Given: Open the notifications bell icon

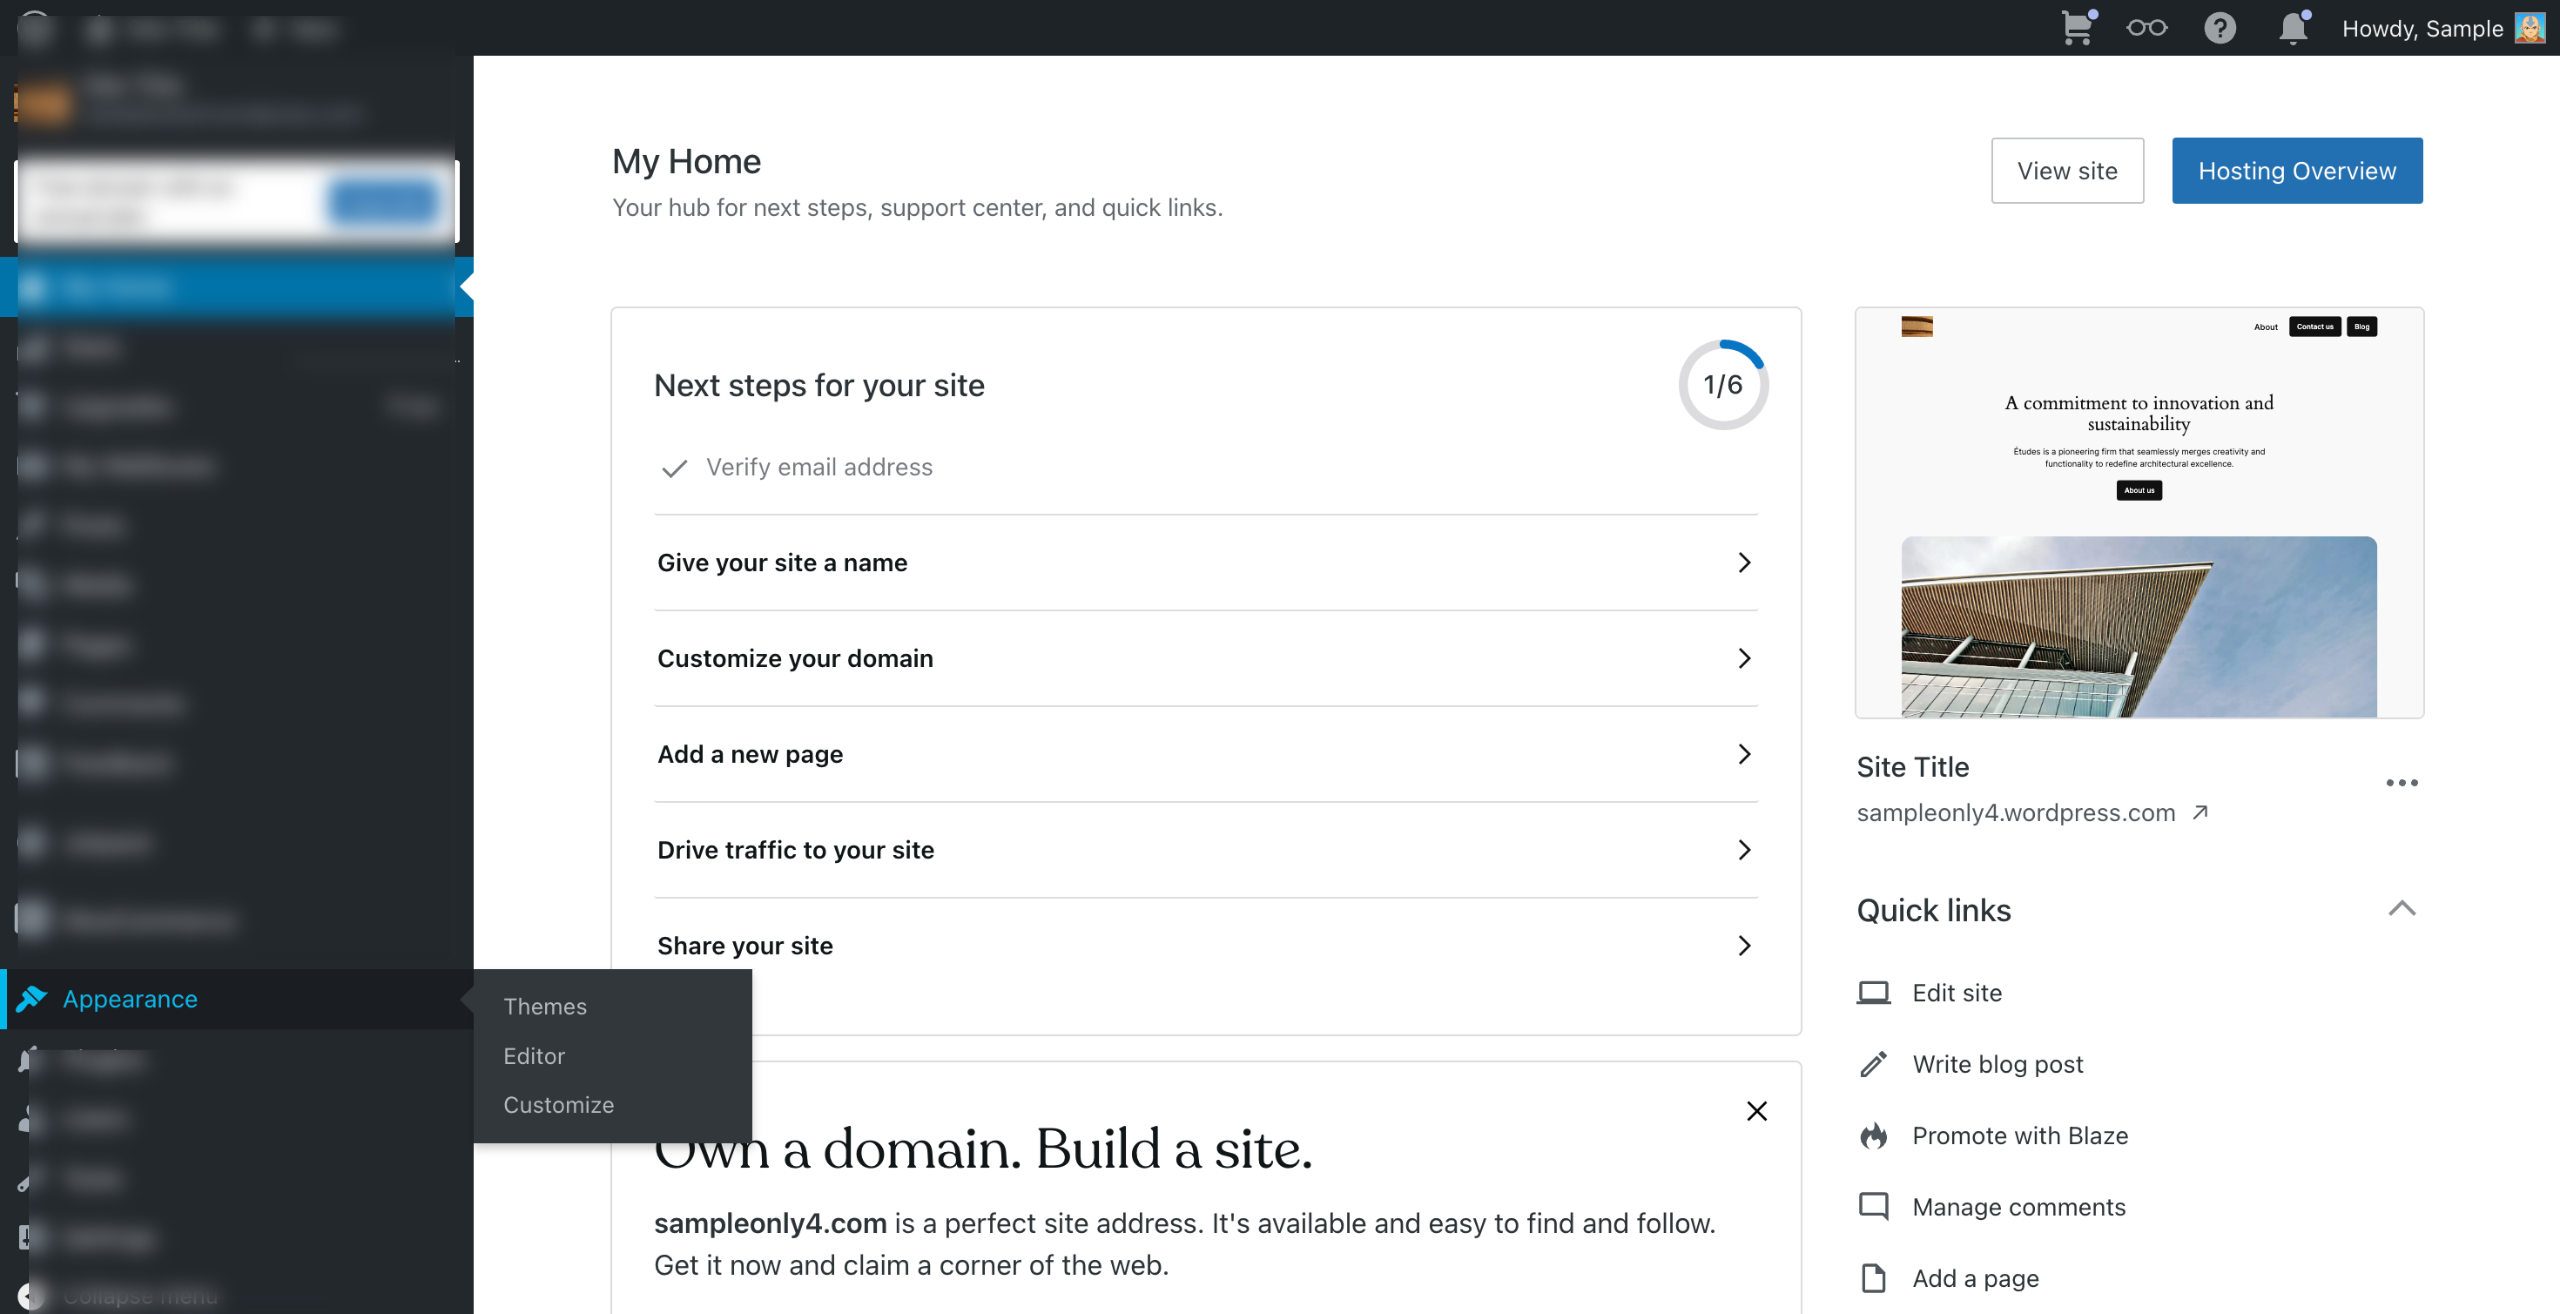Looking at the screenshot, I should (2292, 28).
